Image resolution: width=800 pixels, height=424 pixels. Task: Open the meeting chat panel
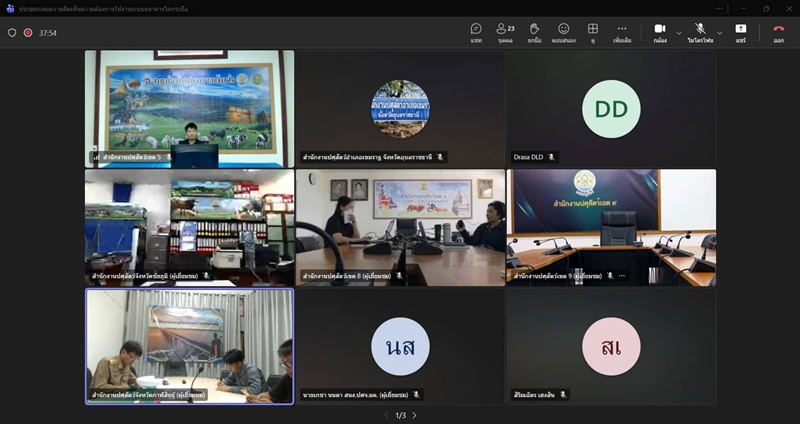(x=476, y=32)
